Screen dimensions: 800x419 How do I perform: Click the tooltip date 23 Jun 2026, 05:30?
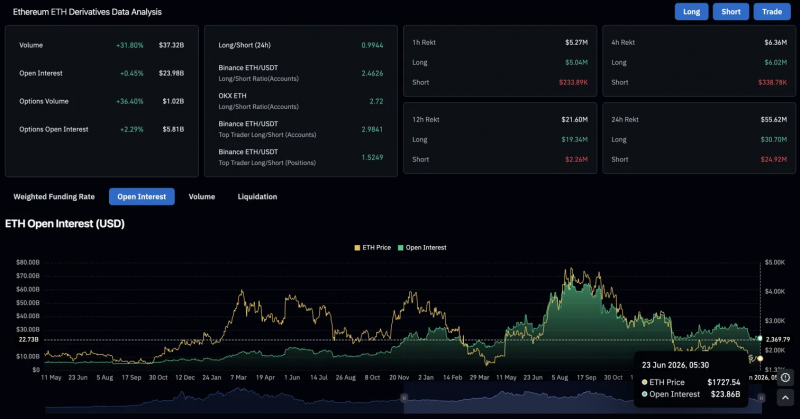click(x=676, y=365)
